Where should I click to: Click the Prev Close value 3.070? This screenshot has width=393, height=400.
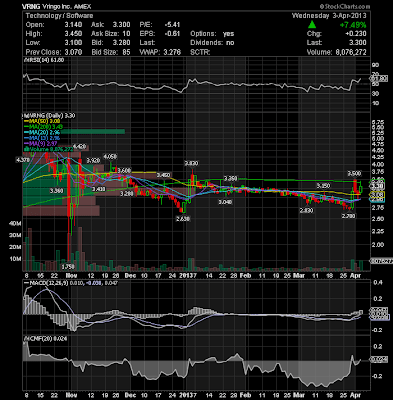click(x=74, y=52)
